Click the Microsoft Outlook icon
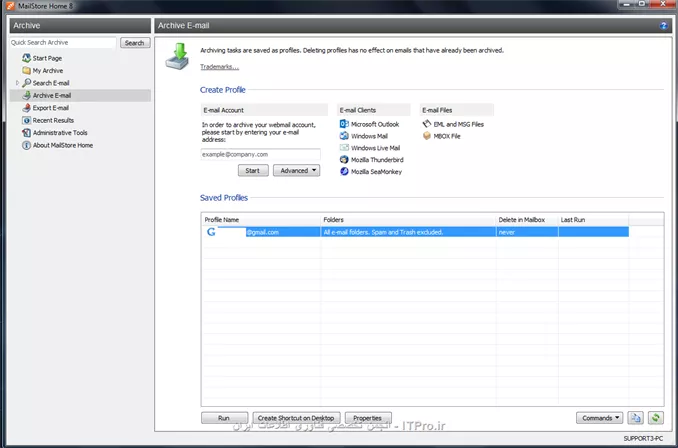Screen dimensions: 678x448 point(344,124)
